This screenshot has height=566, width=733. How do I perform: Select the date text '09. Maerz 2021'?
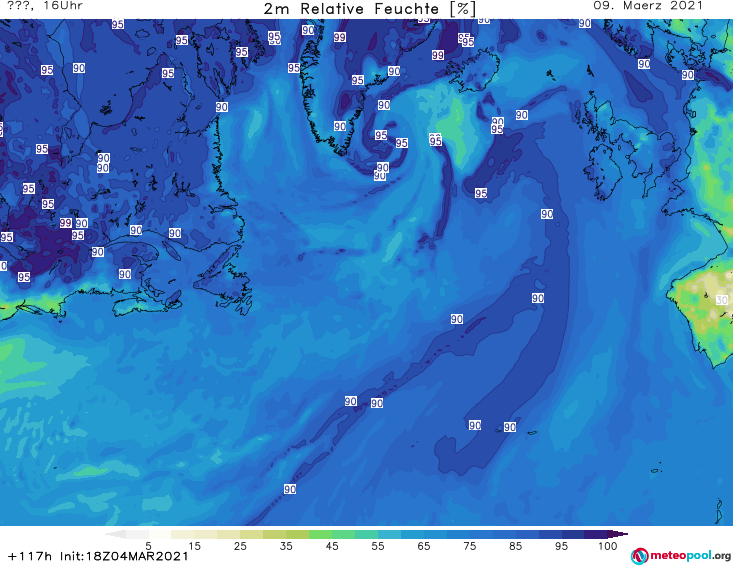pyautogui.click(x=648, y=6)
